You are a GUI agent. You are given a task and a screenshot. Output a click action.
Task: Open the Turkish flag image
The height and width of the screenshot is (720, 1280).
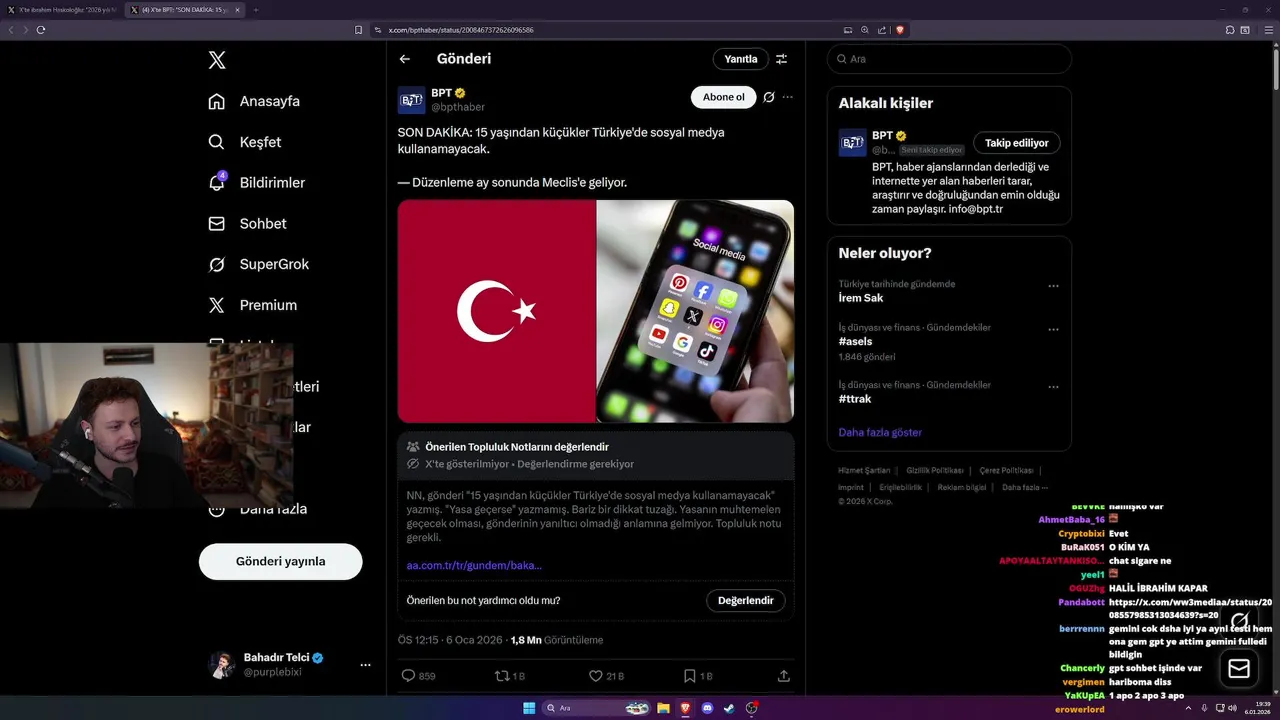tap(497, 311)
